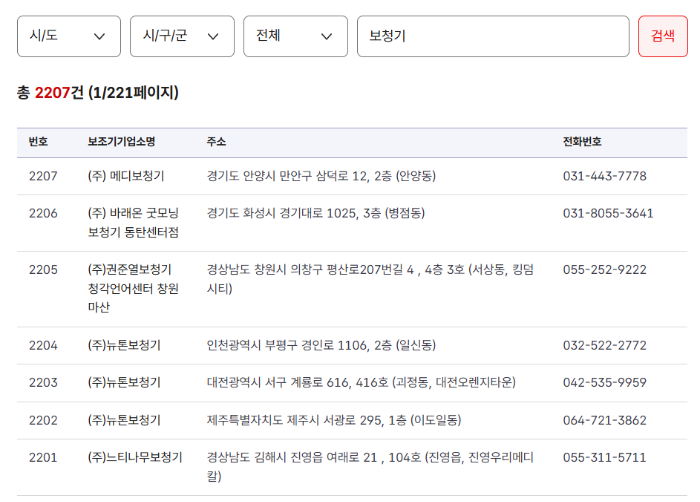Select phone number 031-8055-3641
The image size is (700, 502).
(x=608, y=213)
